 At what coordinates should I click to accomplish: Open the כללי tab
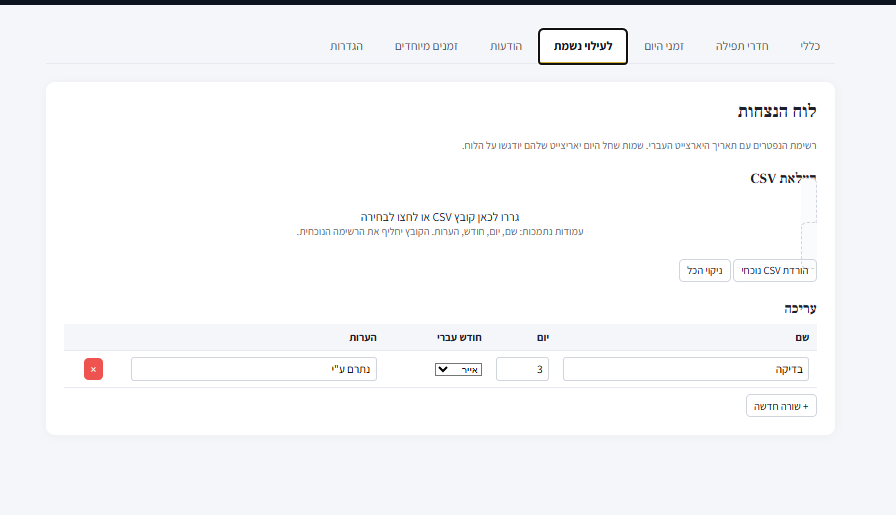pyautogui.click(x=809, y=47)
